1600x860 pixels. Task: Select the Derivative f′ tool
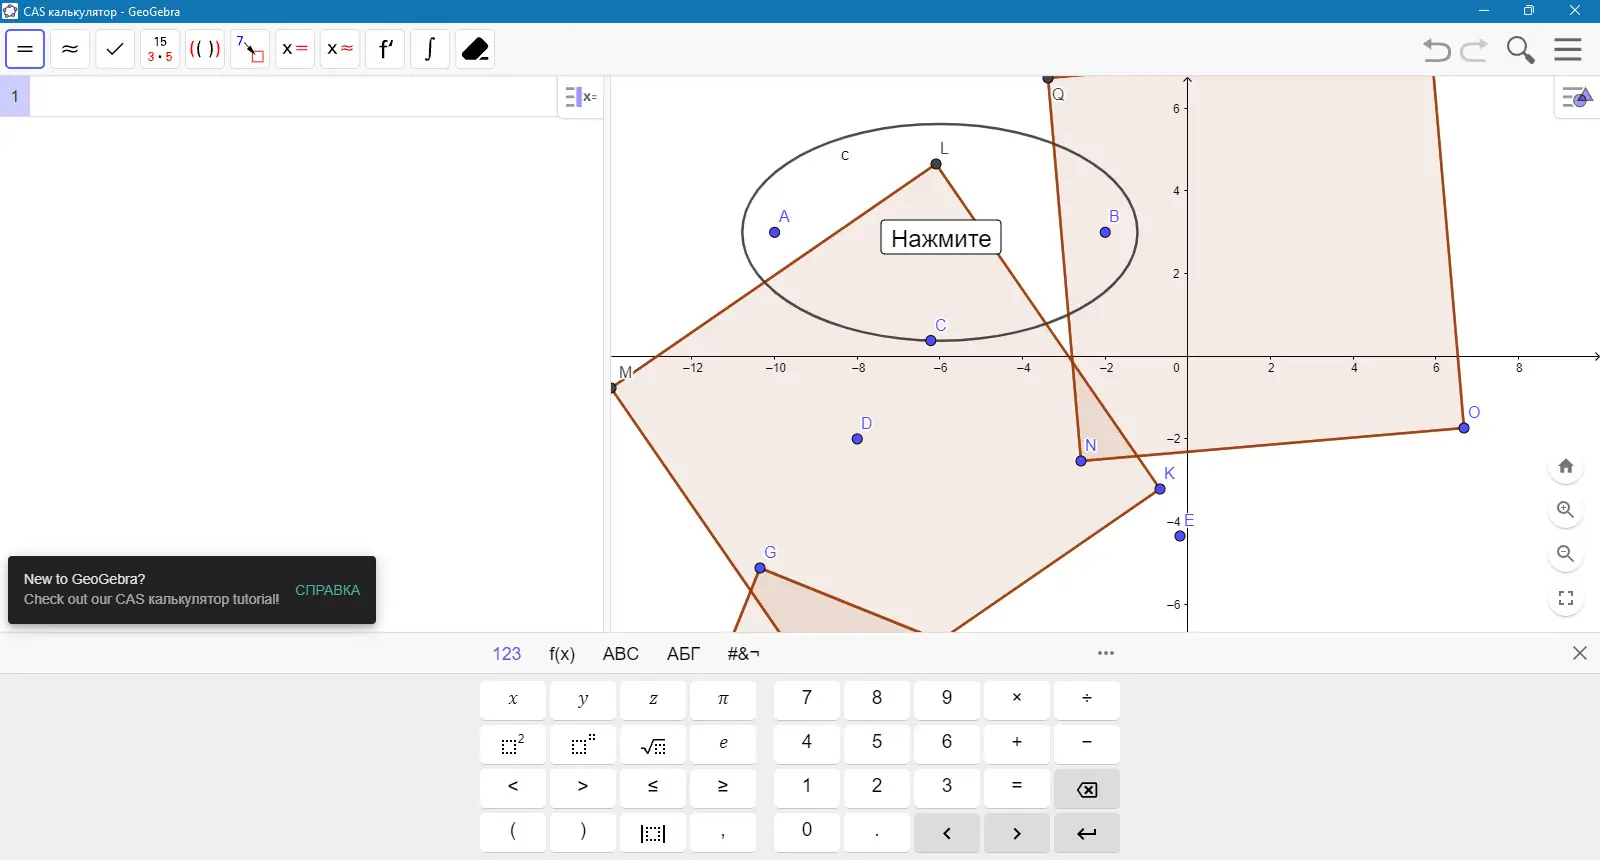(385, 49)
